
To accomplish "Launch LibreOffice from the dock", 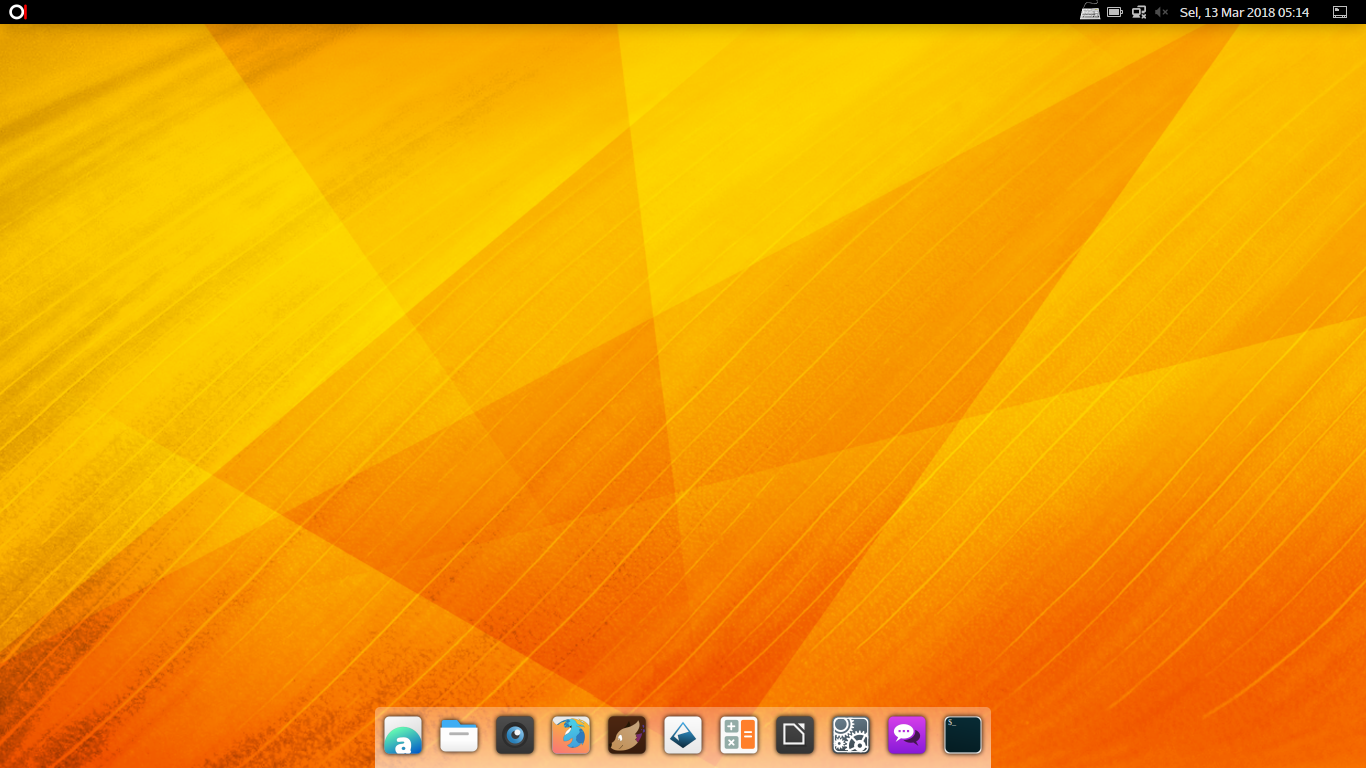I will 795,736.
